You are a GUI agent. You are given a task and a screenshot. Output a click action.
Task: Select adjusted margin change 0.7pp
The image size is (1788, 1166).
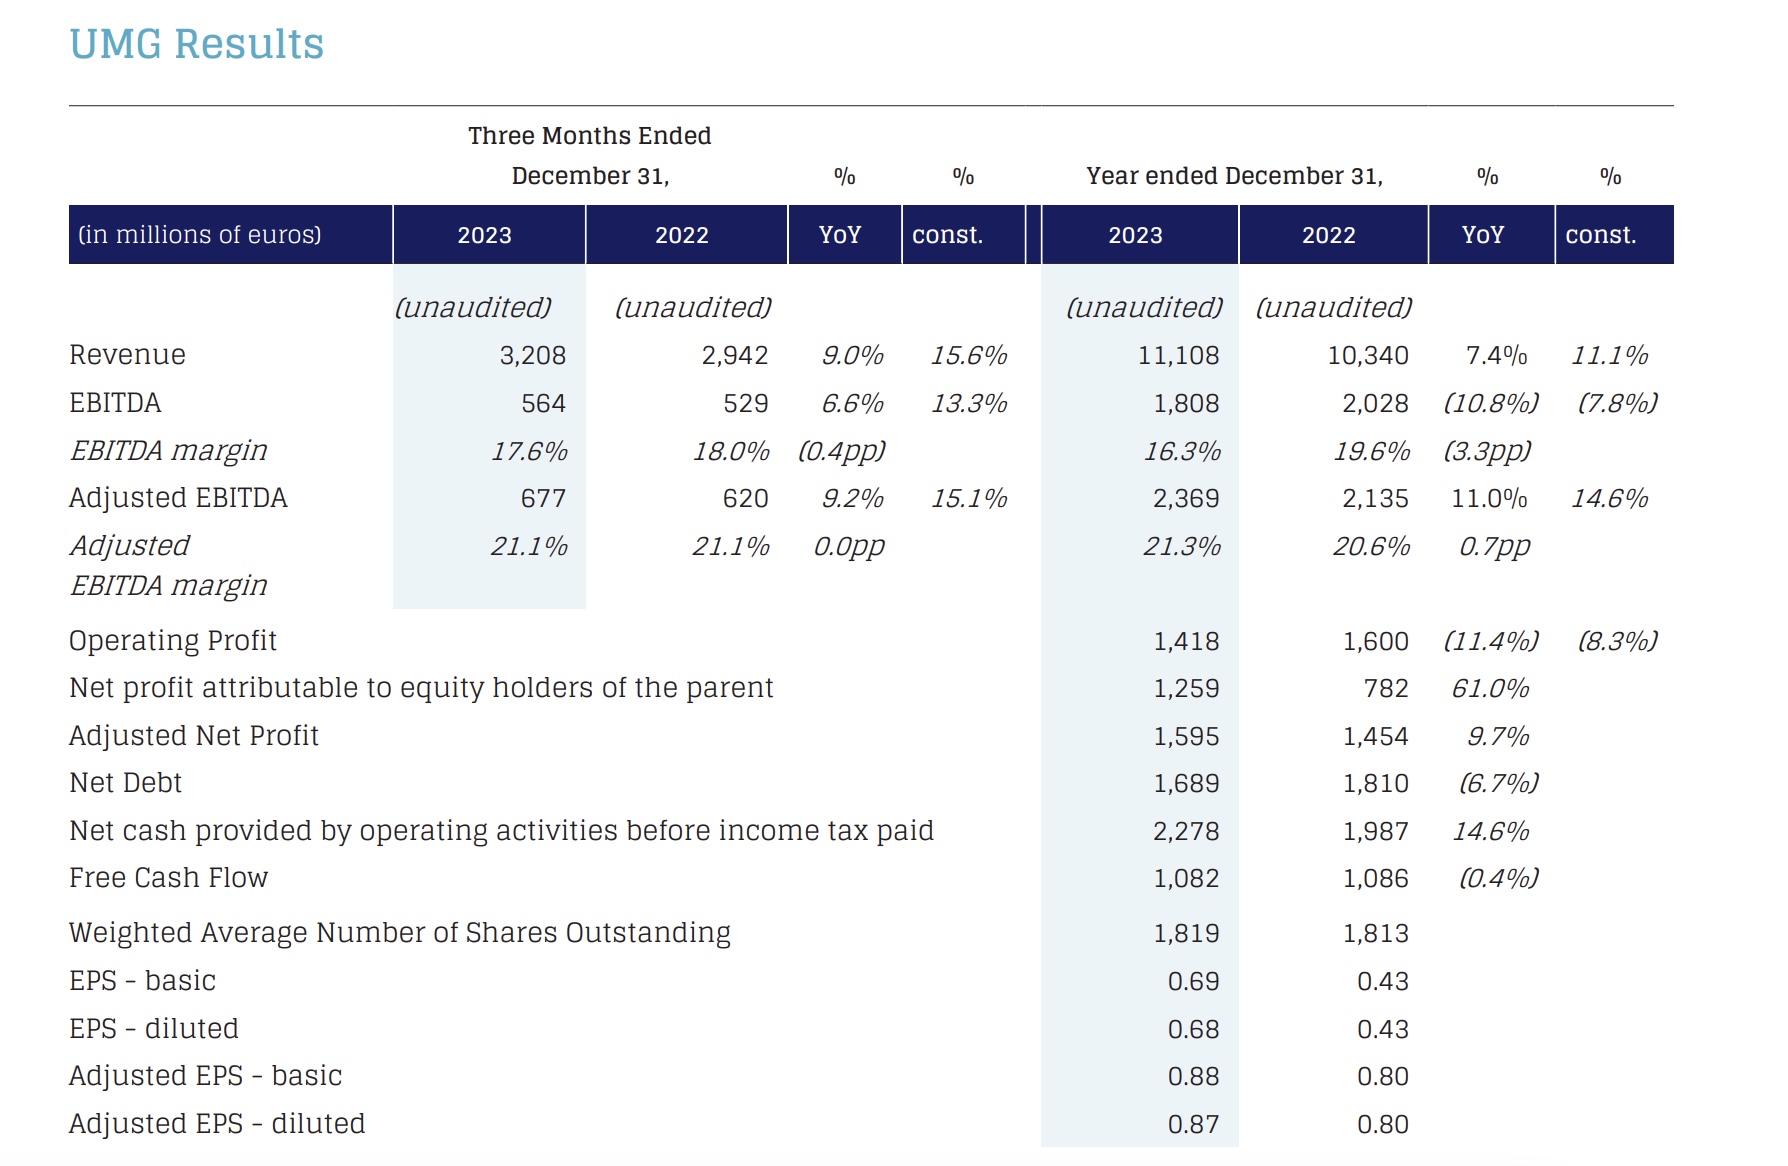[x=1494, y=547]
